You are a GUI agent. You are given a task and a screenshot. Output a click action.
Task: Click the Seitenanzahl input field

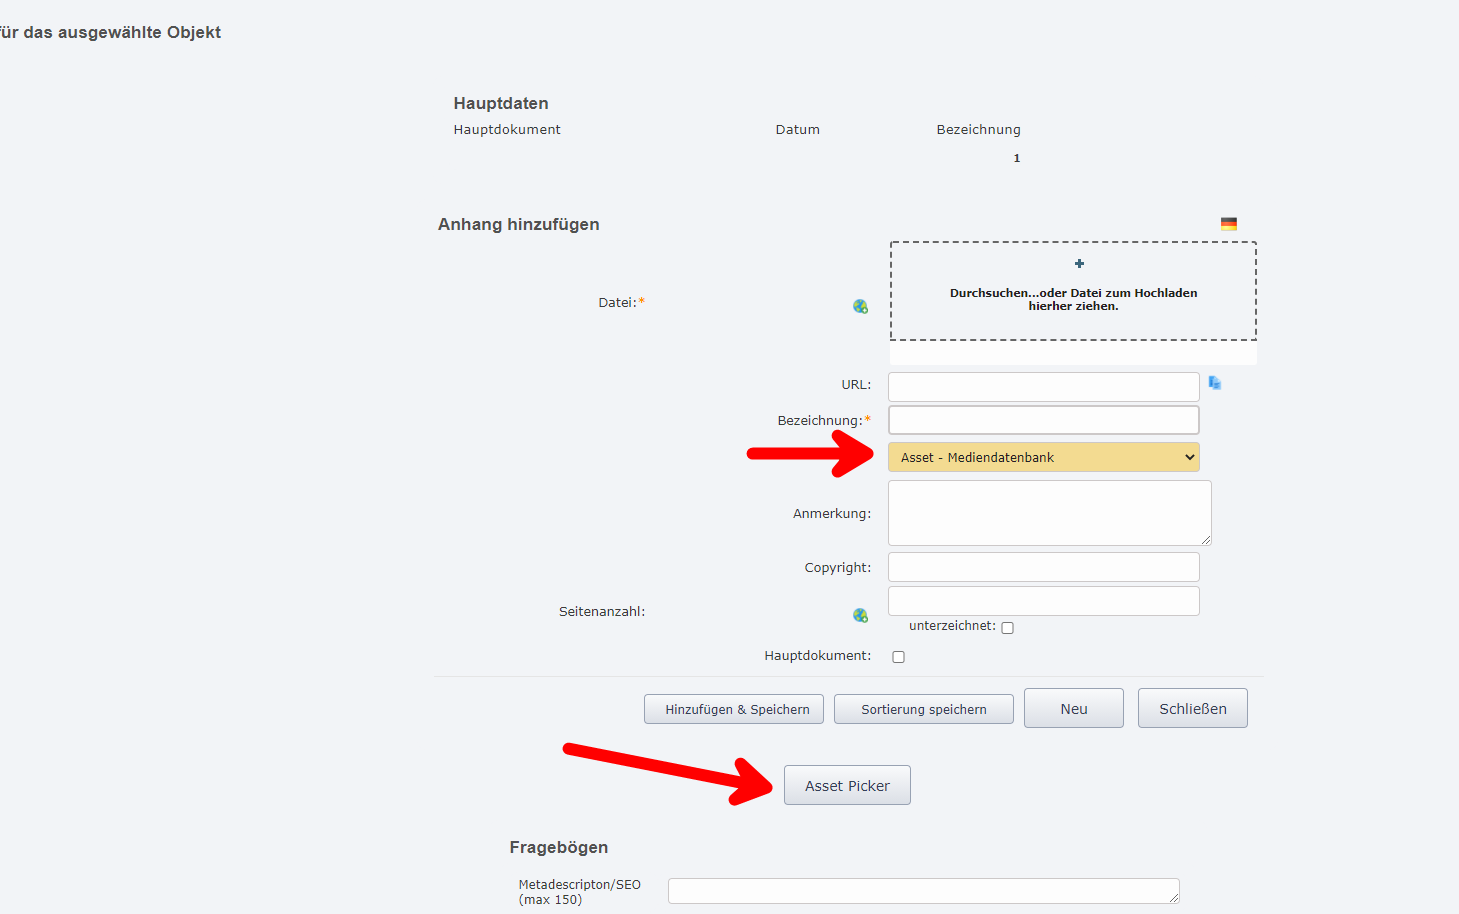coord(1043,600)
